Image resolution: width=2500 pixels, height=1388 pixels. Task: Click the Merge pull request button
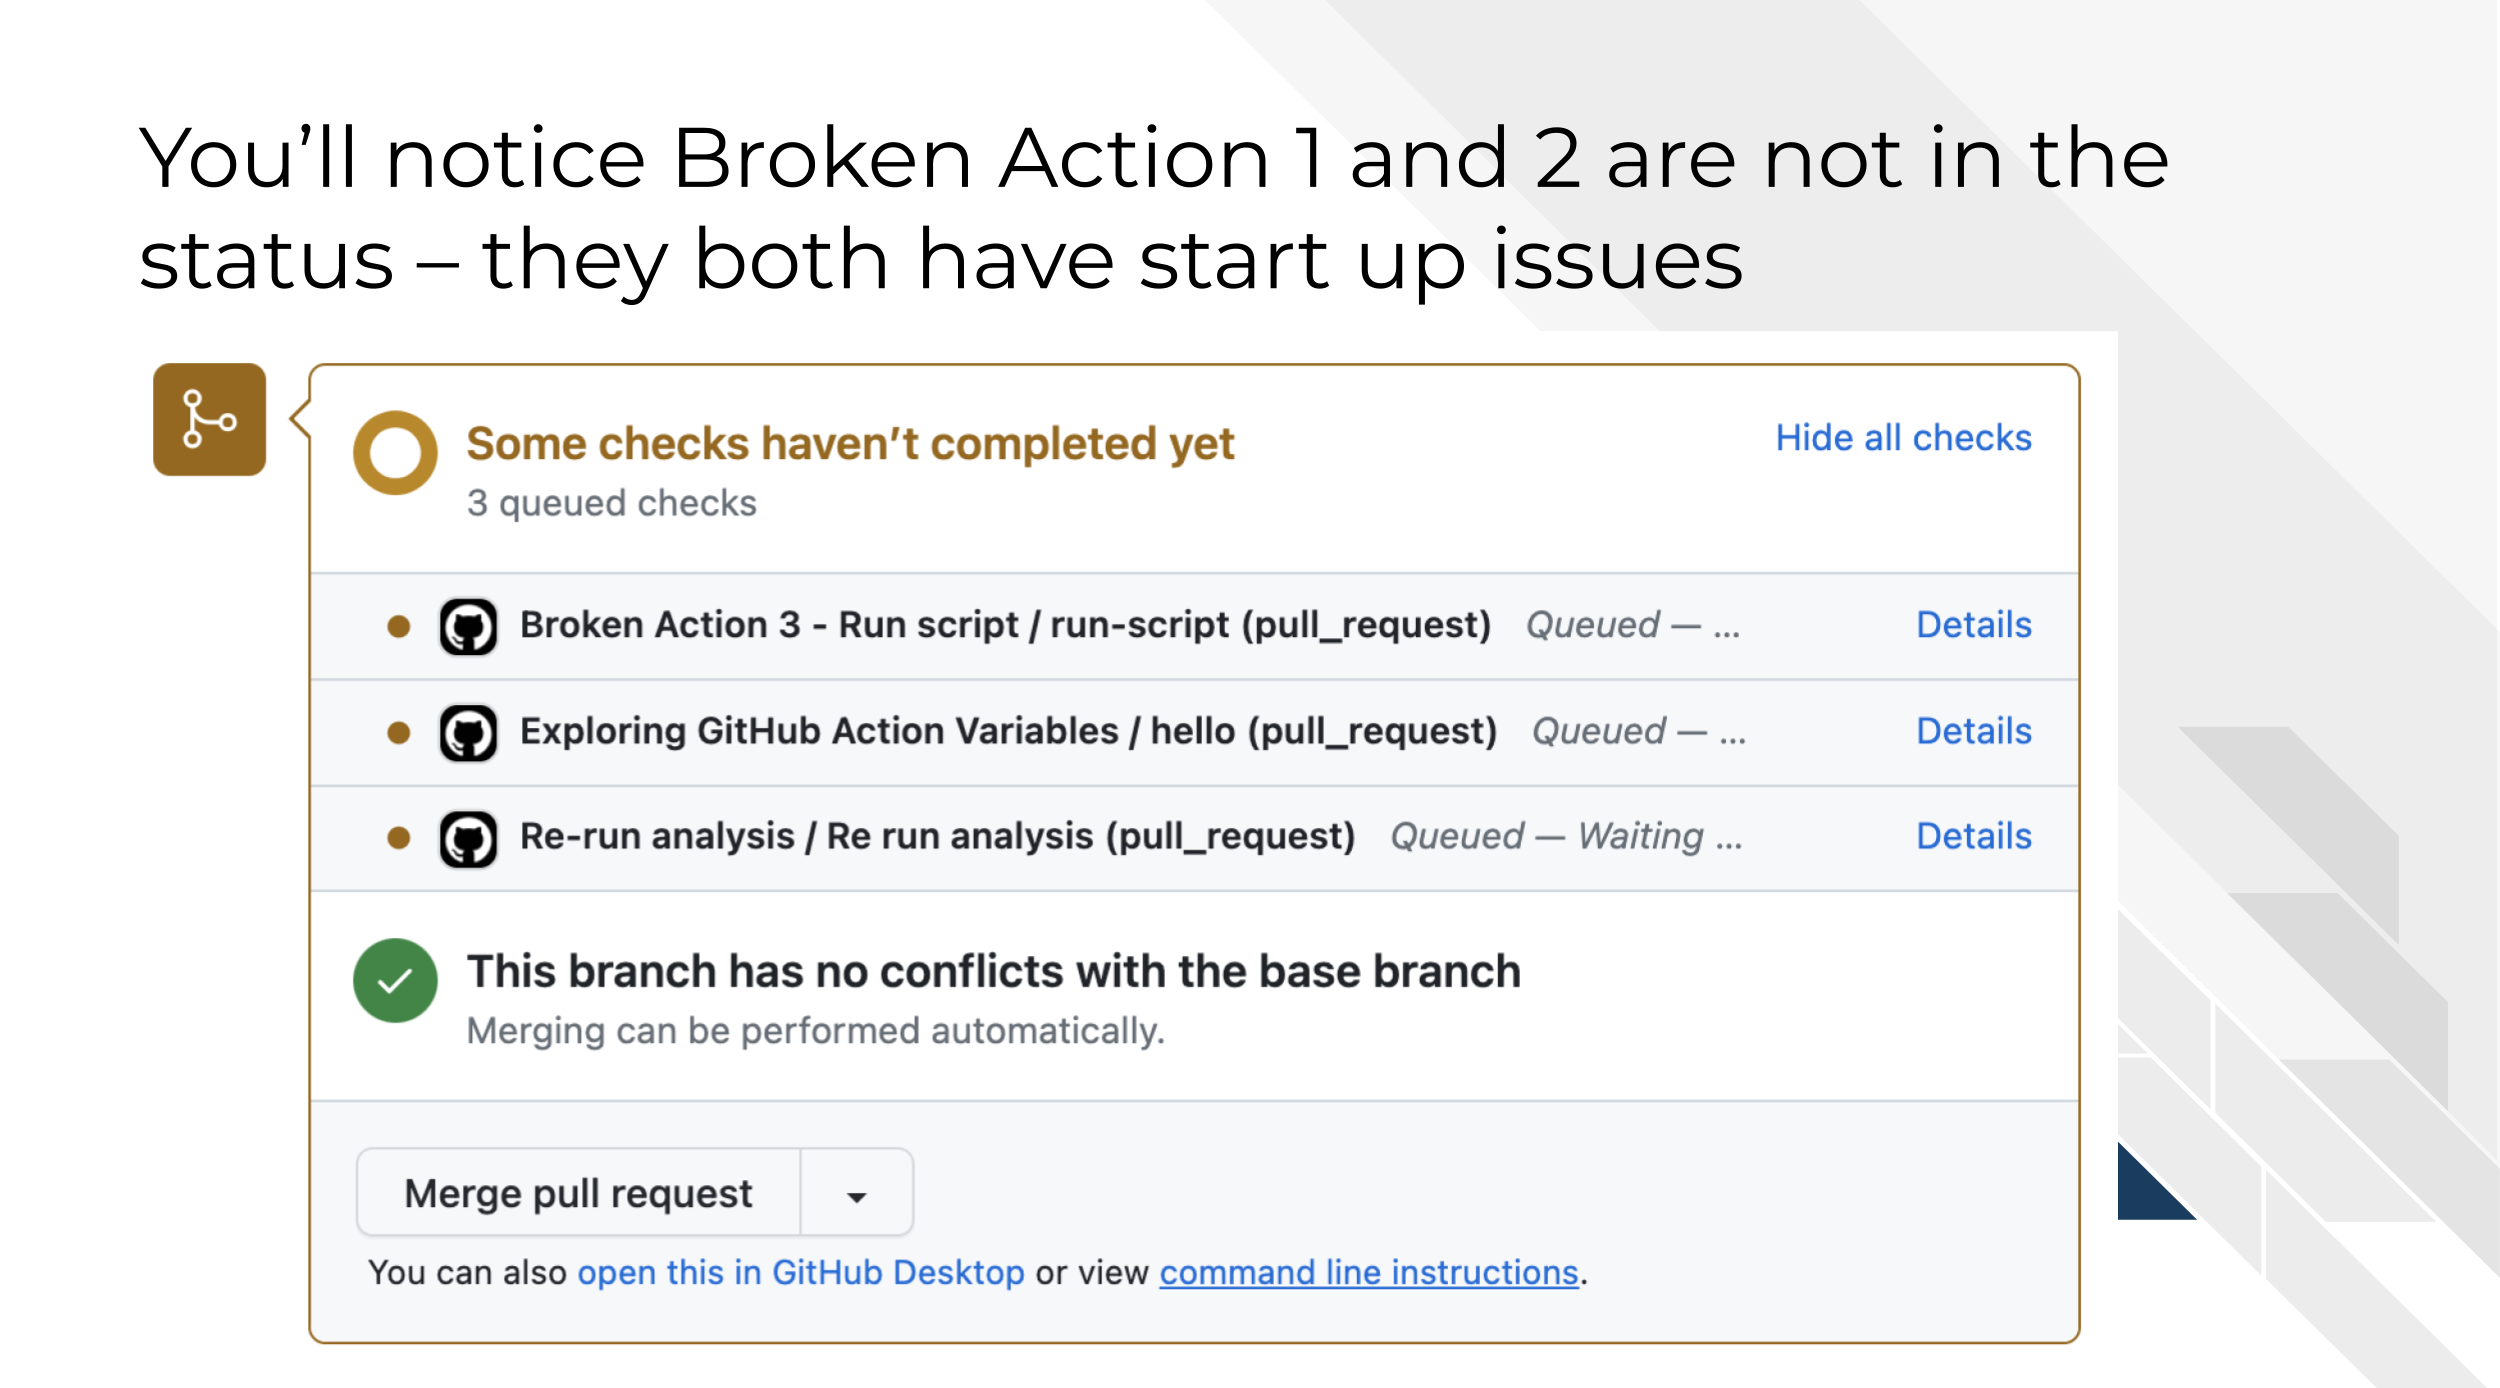pos(579,1193)
